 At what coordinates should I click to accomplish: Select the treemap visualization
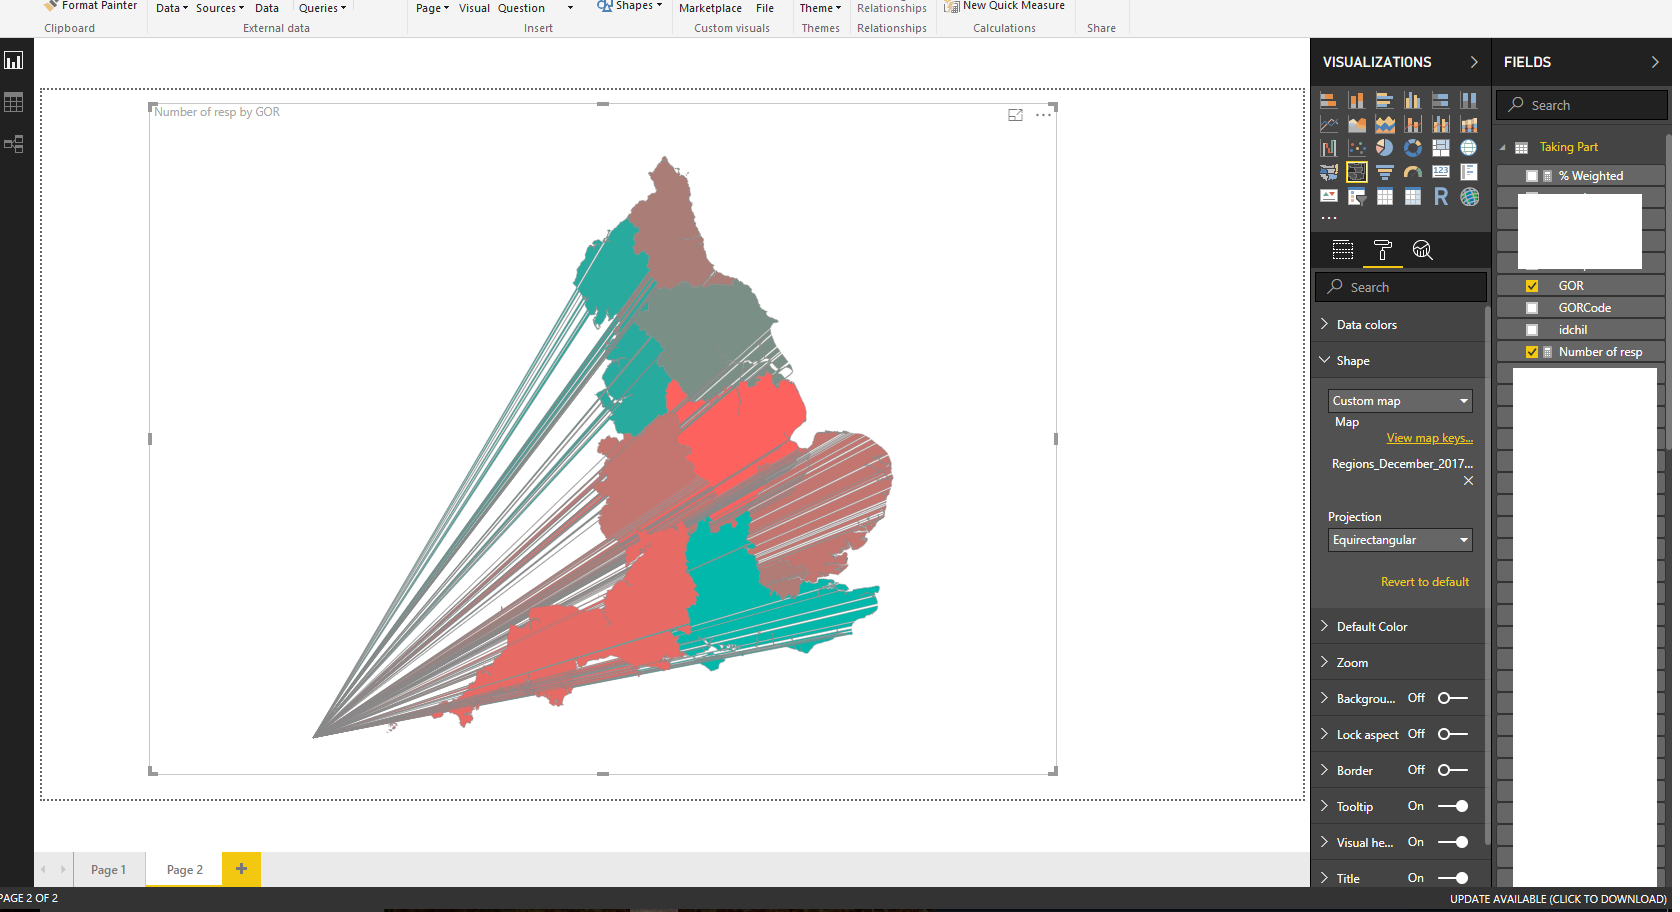(x=1440, y=148)
